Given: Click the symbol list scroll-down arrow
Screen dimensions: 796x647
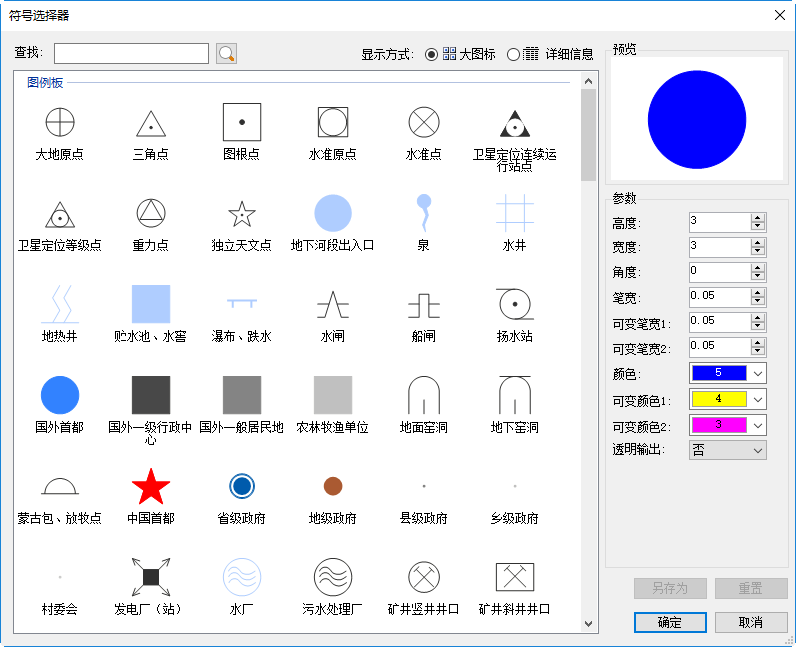Looking at the screenshot, I should pyautogui.click(x=588, y=624).
